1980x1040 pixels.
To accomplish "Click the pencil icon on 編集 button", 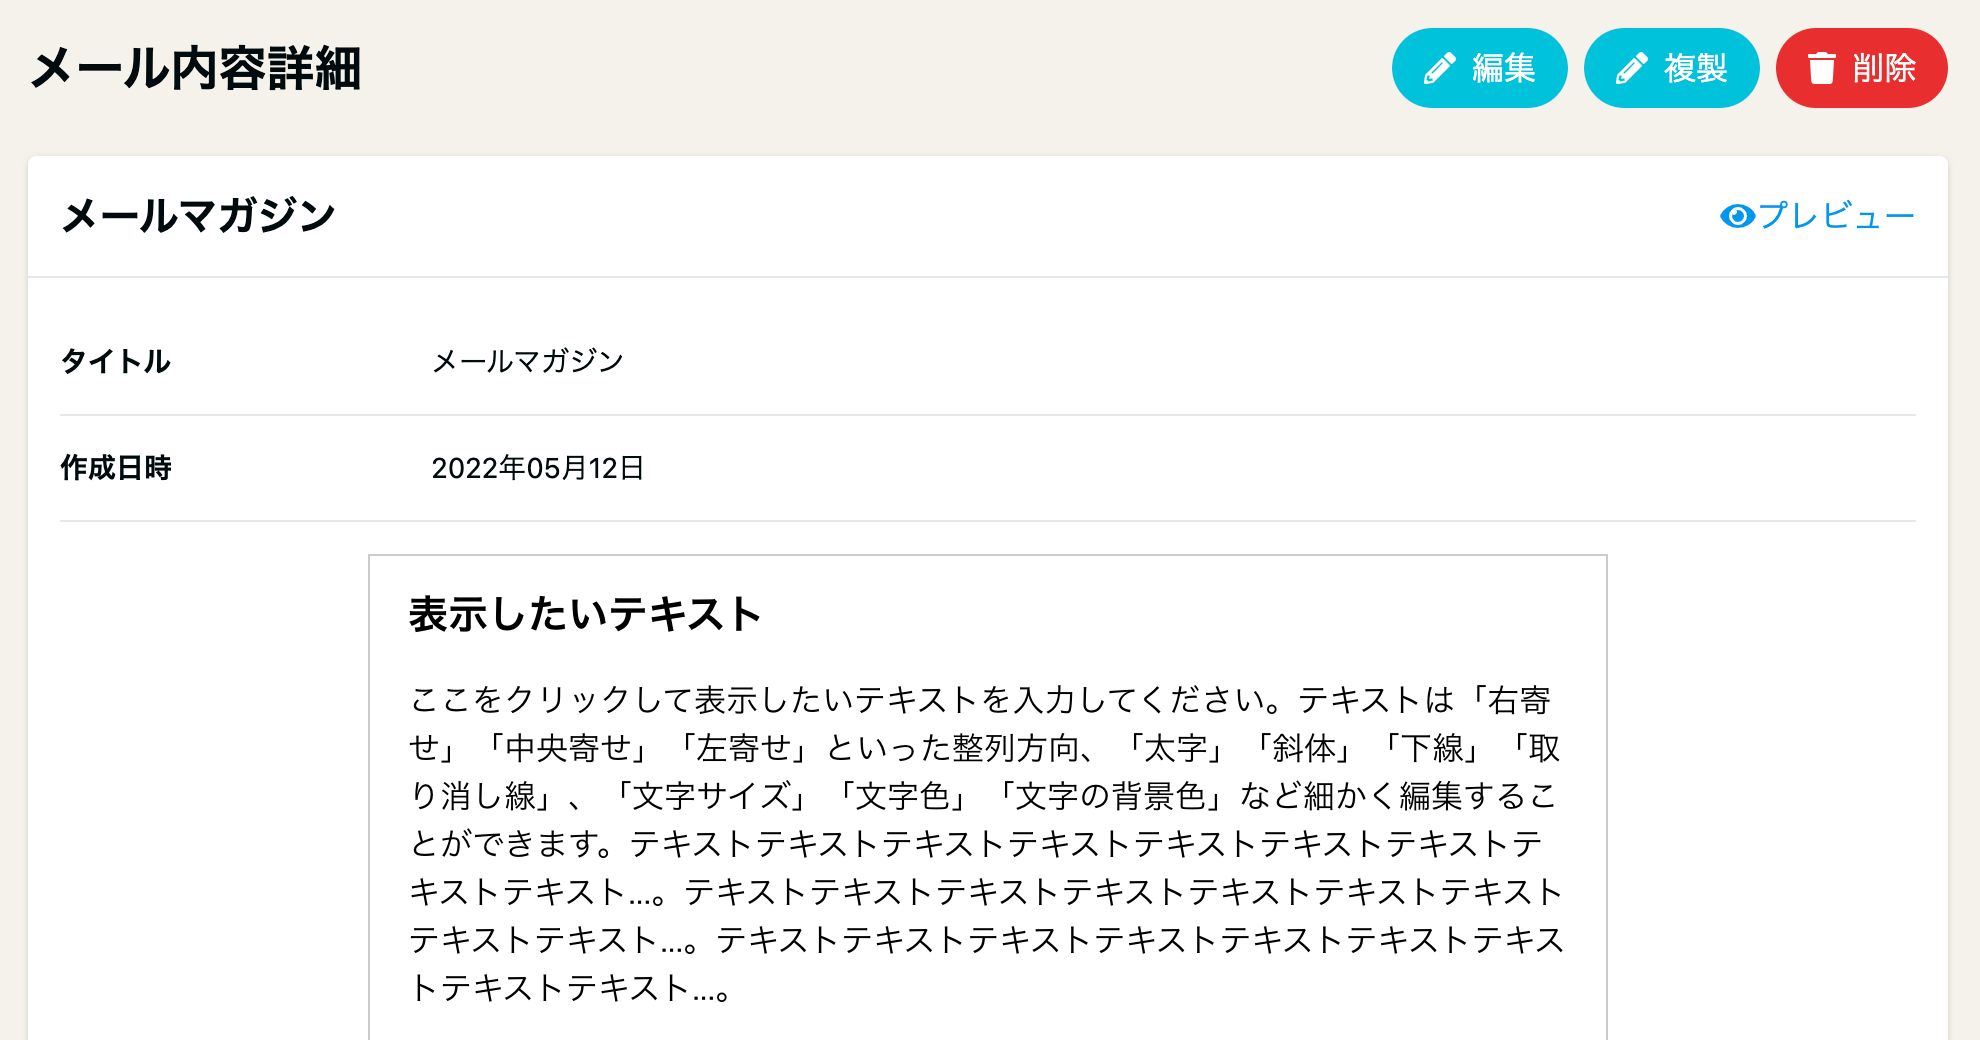I will pyautogui.click(x=1439, y=68).
